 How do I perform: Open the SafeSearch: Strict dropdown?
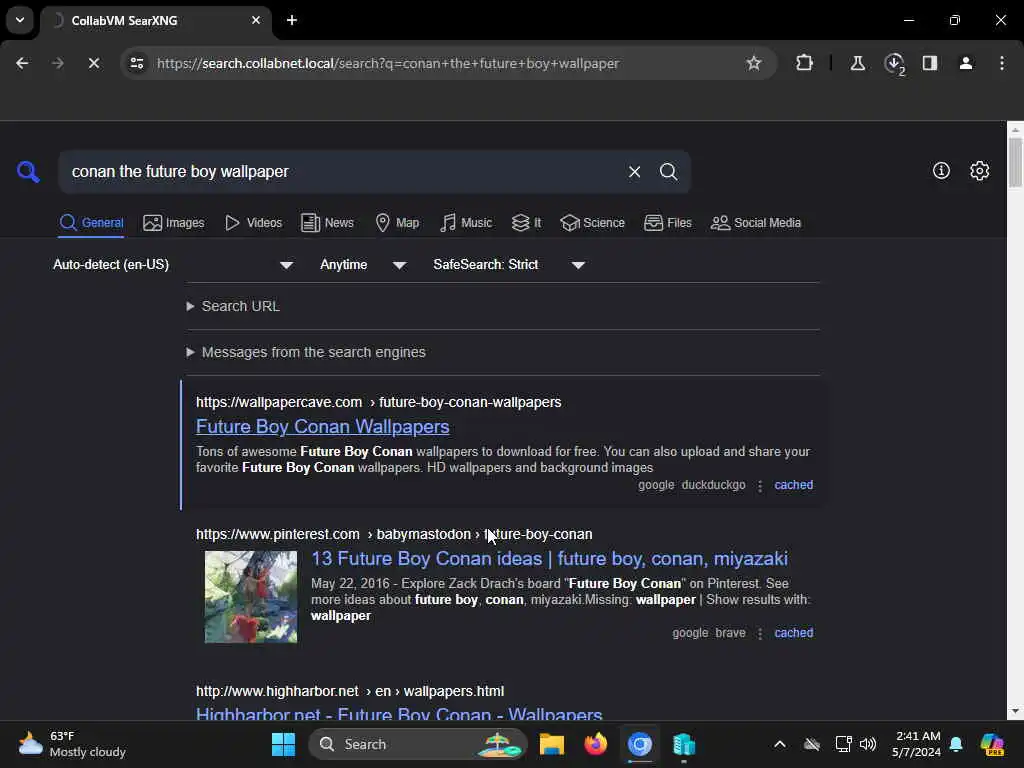tap(509, 264)
